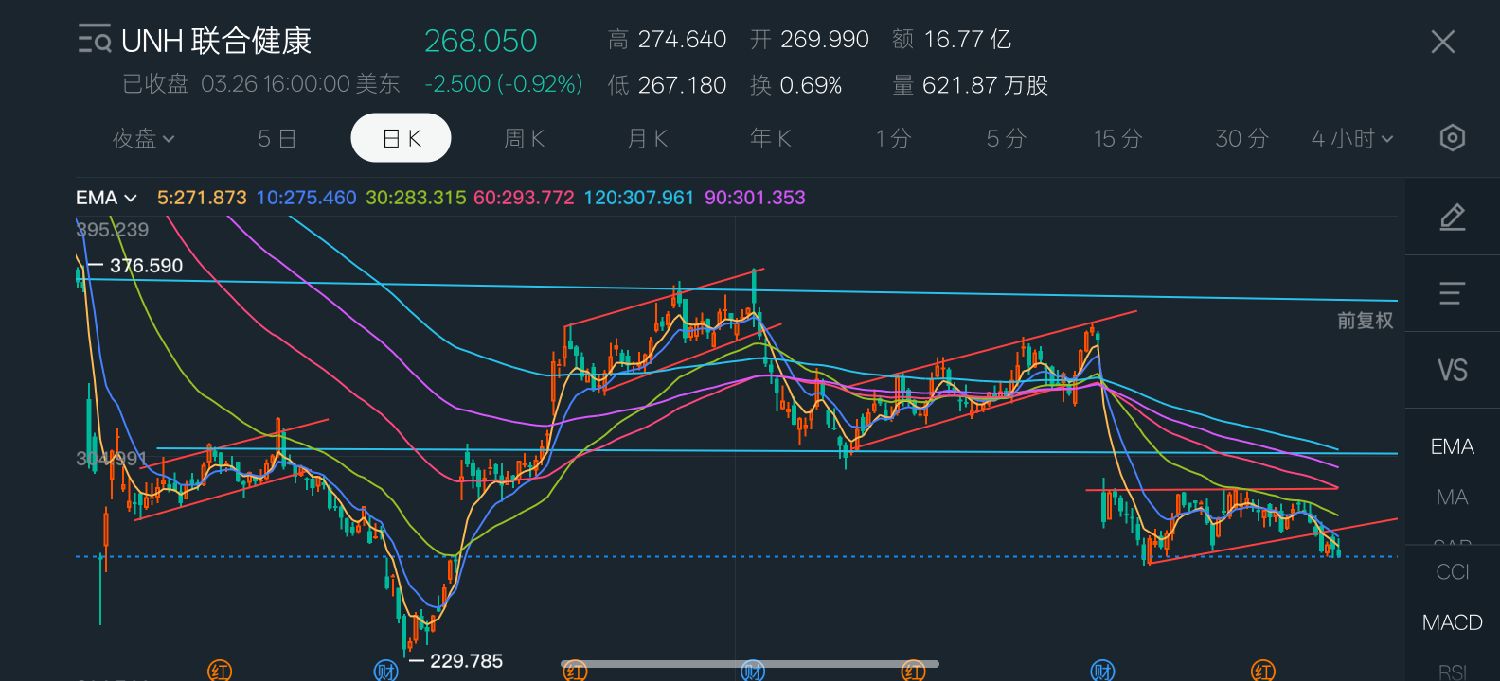Select the 月K monthly chart tab
This screenshot has height=681, width=1500.
(647, 139)
